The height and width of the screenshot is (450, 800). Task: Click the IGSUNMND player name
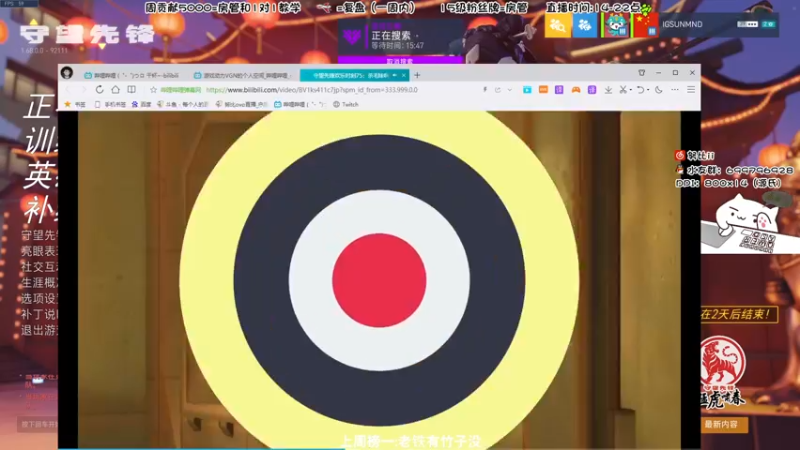click(x=682, y=24)
